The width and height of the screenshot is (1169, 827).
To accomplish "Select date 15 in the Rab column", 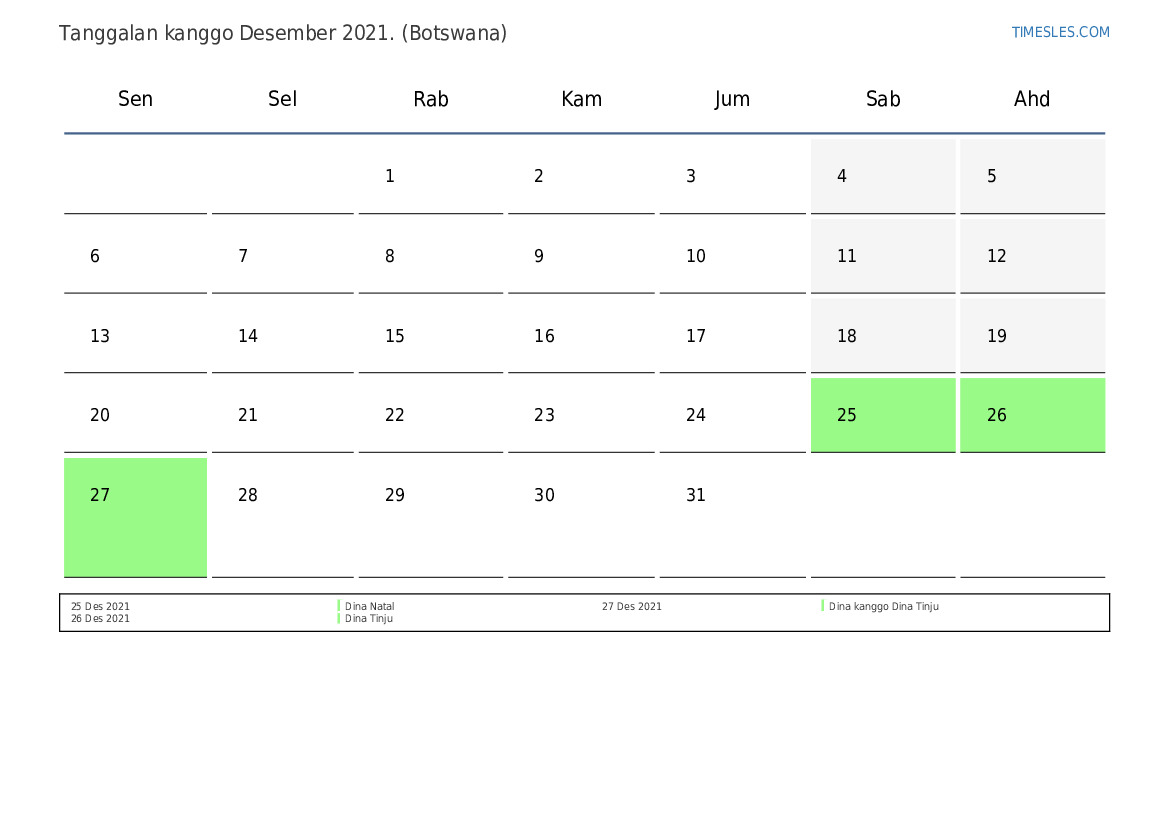I will (x=395, y=336).
